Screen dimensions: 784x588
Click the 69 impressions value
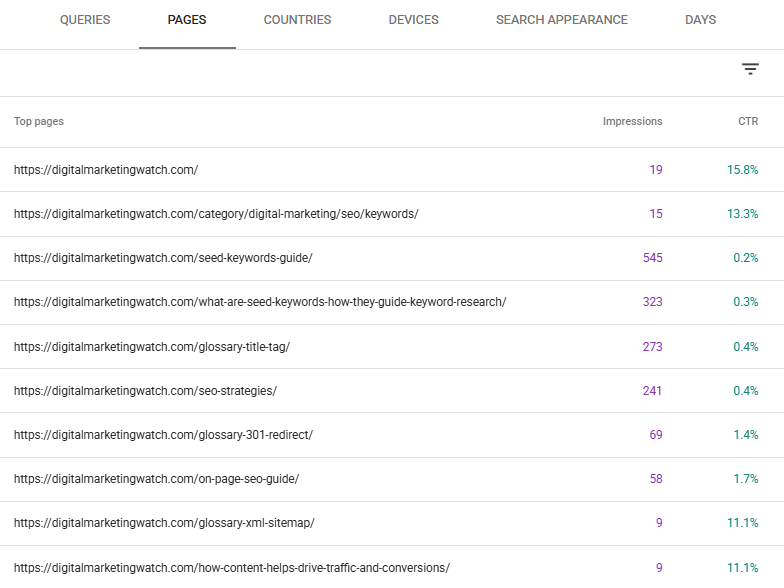pos(656,435)
